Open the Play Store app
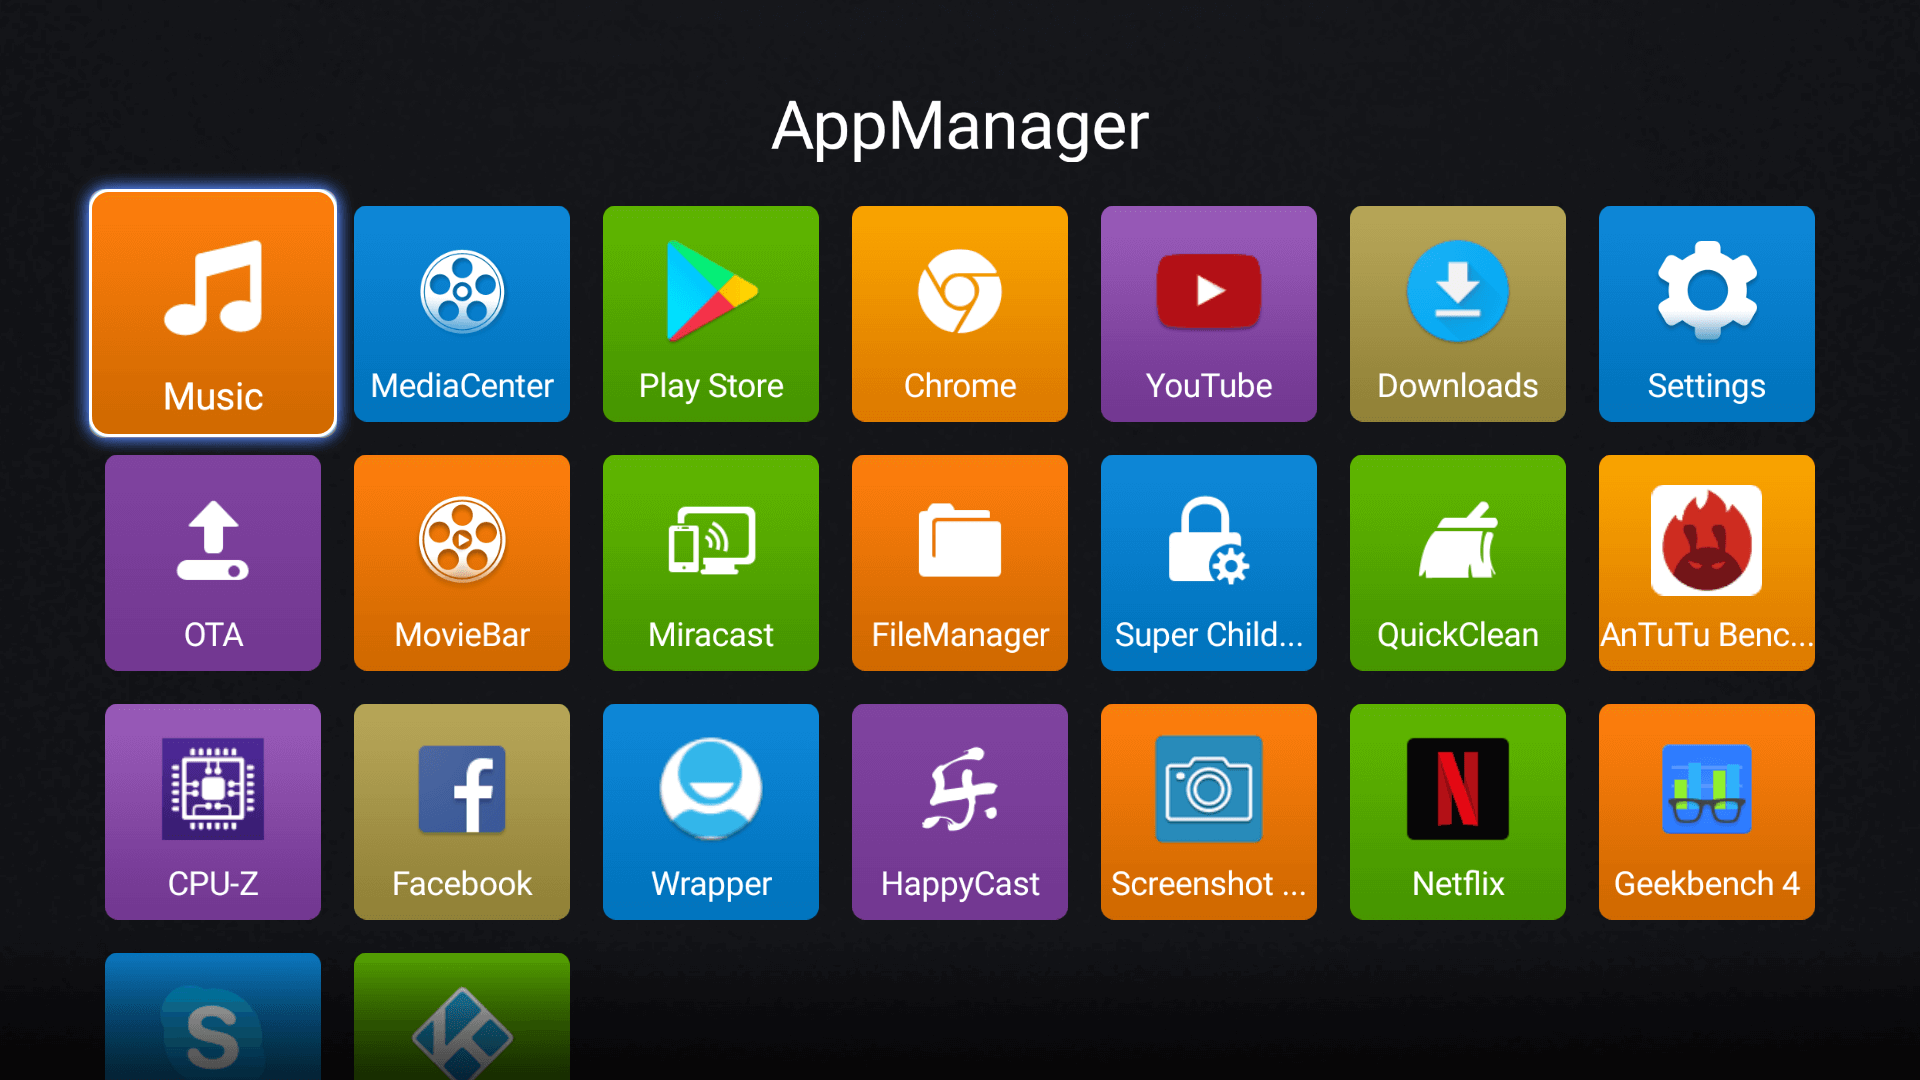 (711, 313)
